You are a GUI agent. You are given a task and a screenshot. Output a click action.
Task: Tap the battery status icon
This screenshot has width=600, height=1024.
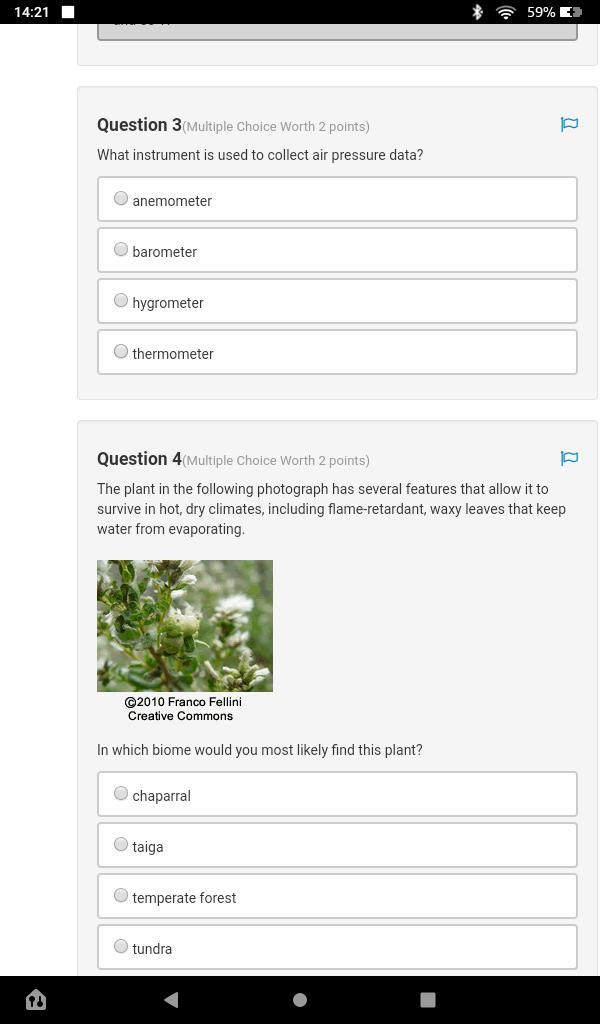click(x=571, y=12)
